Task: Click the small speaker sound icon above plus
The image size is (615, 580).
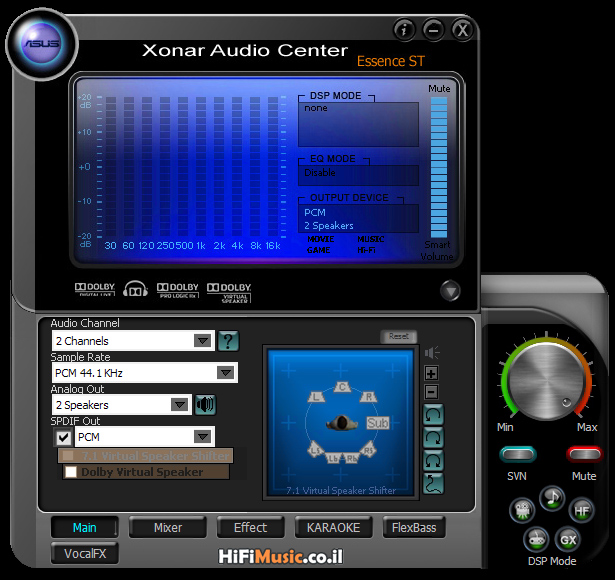Action: click(x=432, y=353)
